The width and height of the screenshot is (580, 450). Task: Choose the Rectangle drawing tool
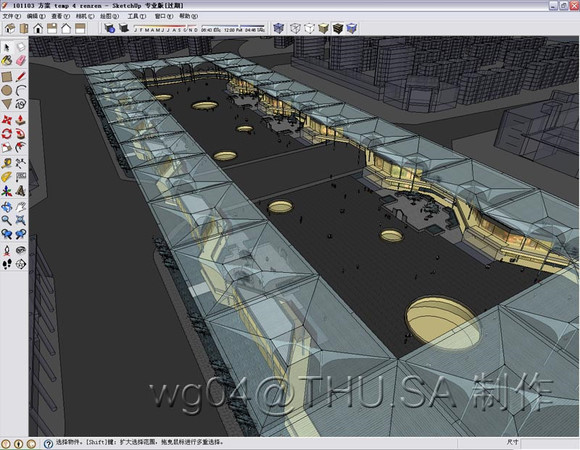click(7, 77)
